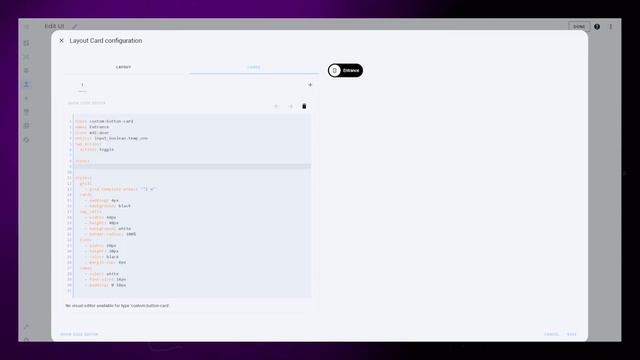
Task: Click the 'color: white' code line
Action: [x=102, y=274]
